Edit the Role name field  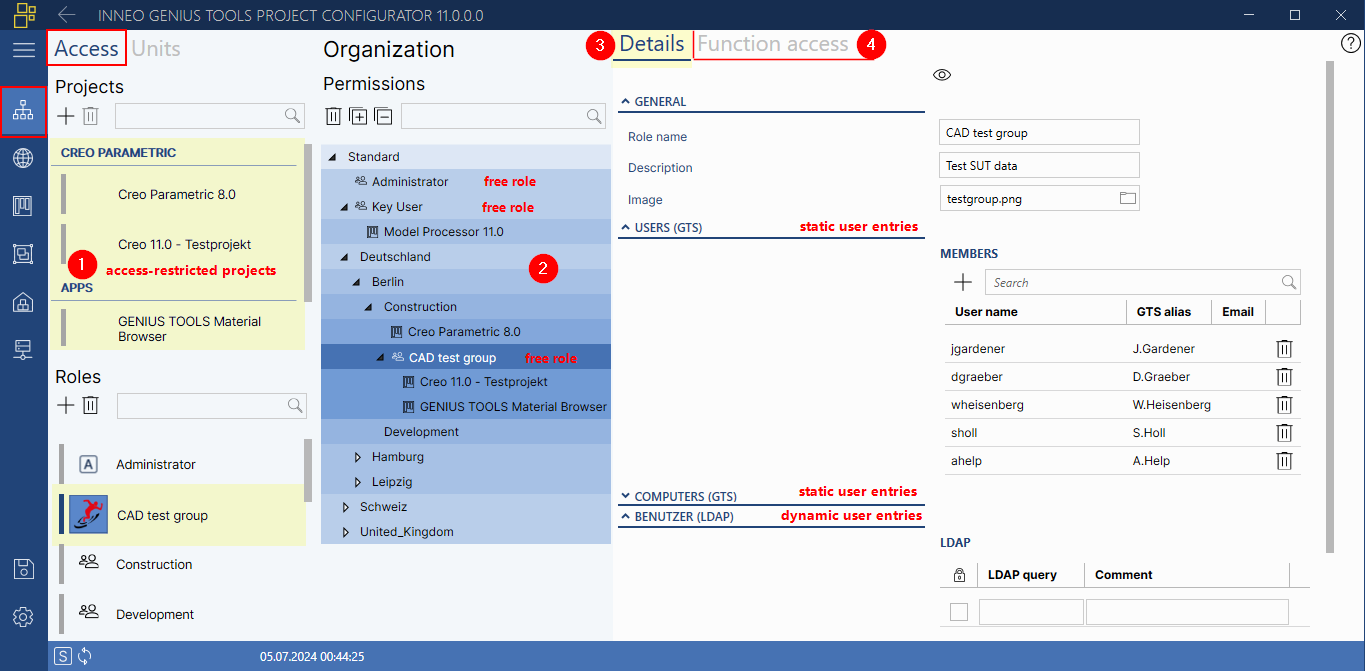[x=1040, y=133]
